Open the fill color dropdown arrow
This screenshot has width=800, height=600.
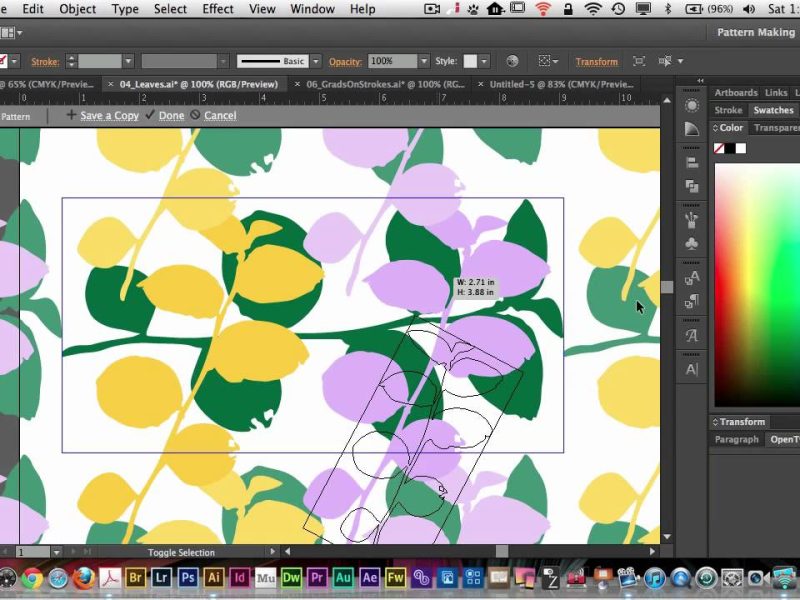tap(14, 61)
